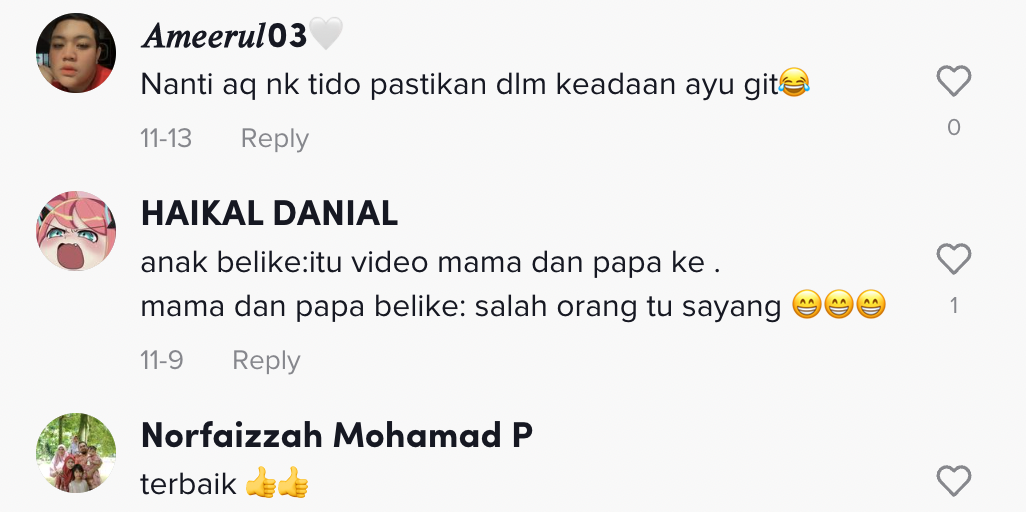Click the white heart beside Ameerul03's name
Image resolution: width=1026 pixels, height=512 pixels.
(x=325, y=34)
